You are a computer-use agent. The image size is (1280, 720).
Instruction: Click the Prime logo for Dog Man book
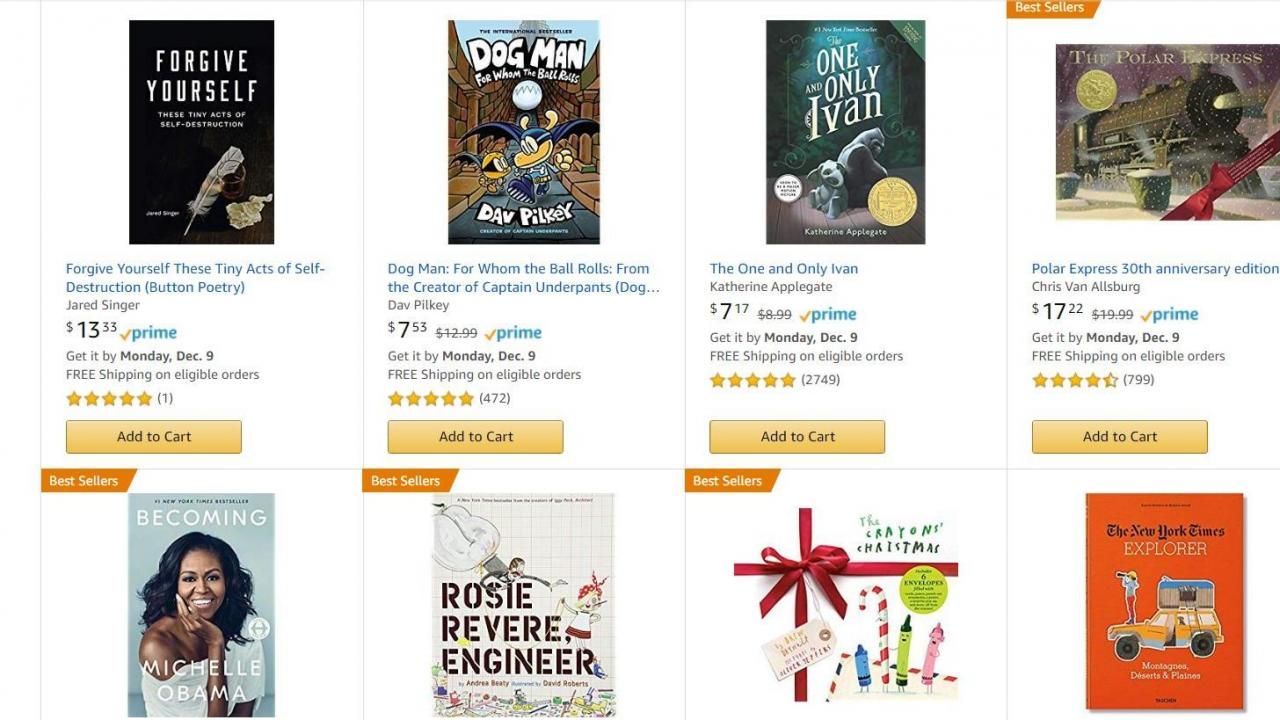click(513, 333)
